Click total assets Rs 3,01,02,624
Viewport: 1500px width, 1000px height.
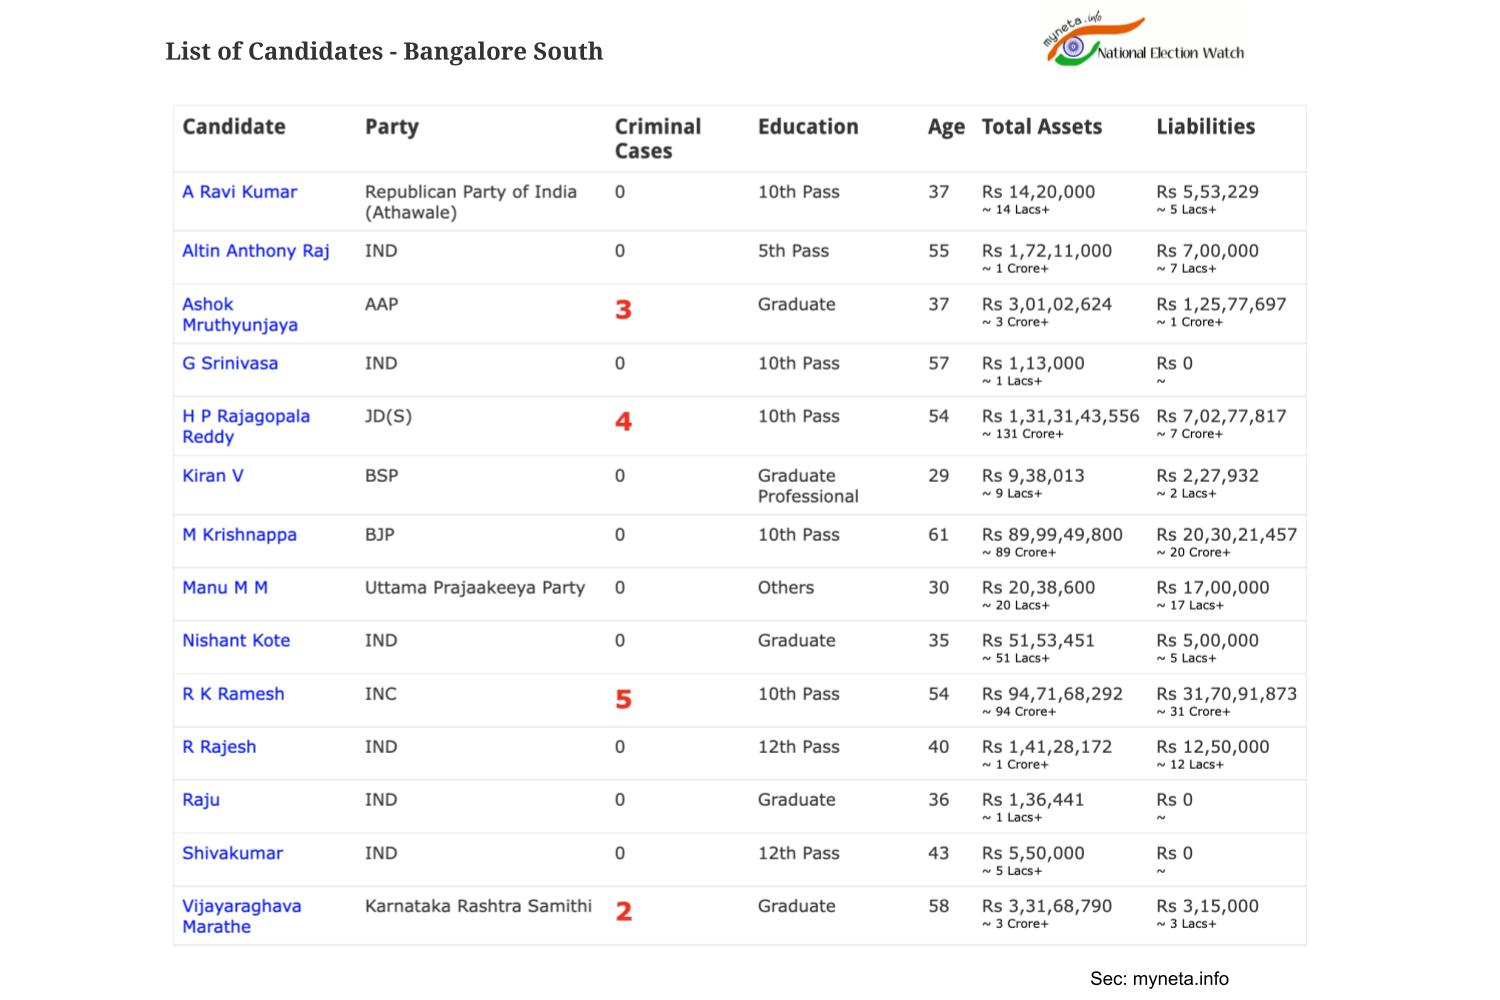click(x=1047, y=304)
